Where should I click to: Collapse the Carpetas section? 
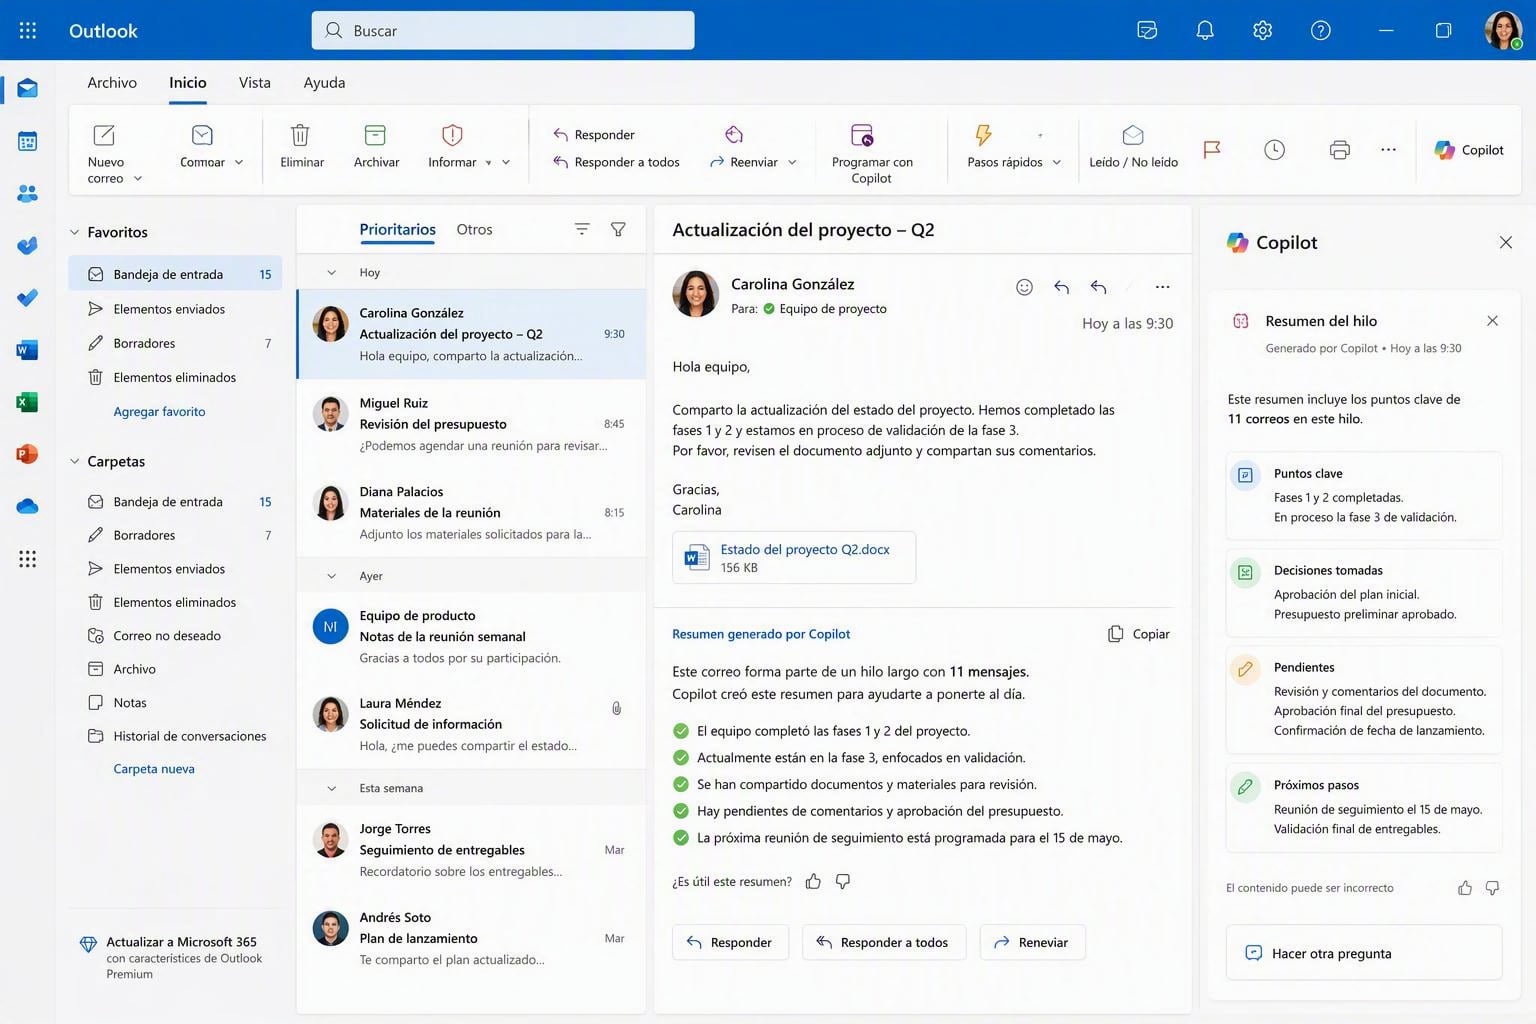(x=74, y=461)
